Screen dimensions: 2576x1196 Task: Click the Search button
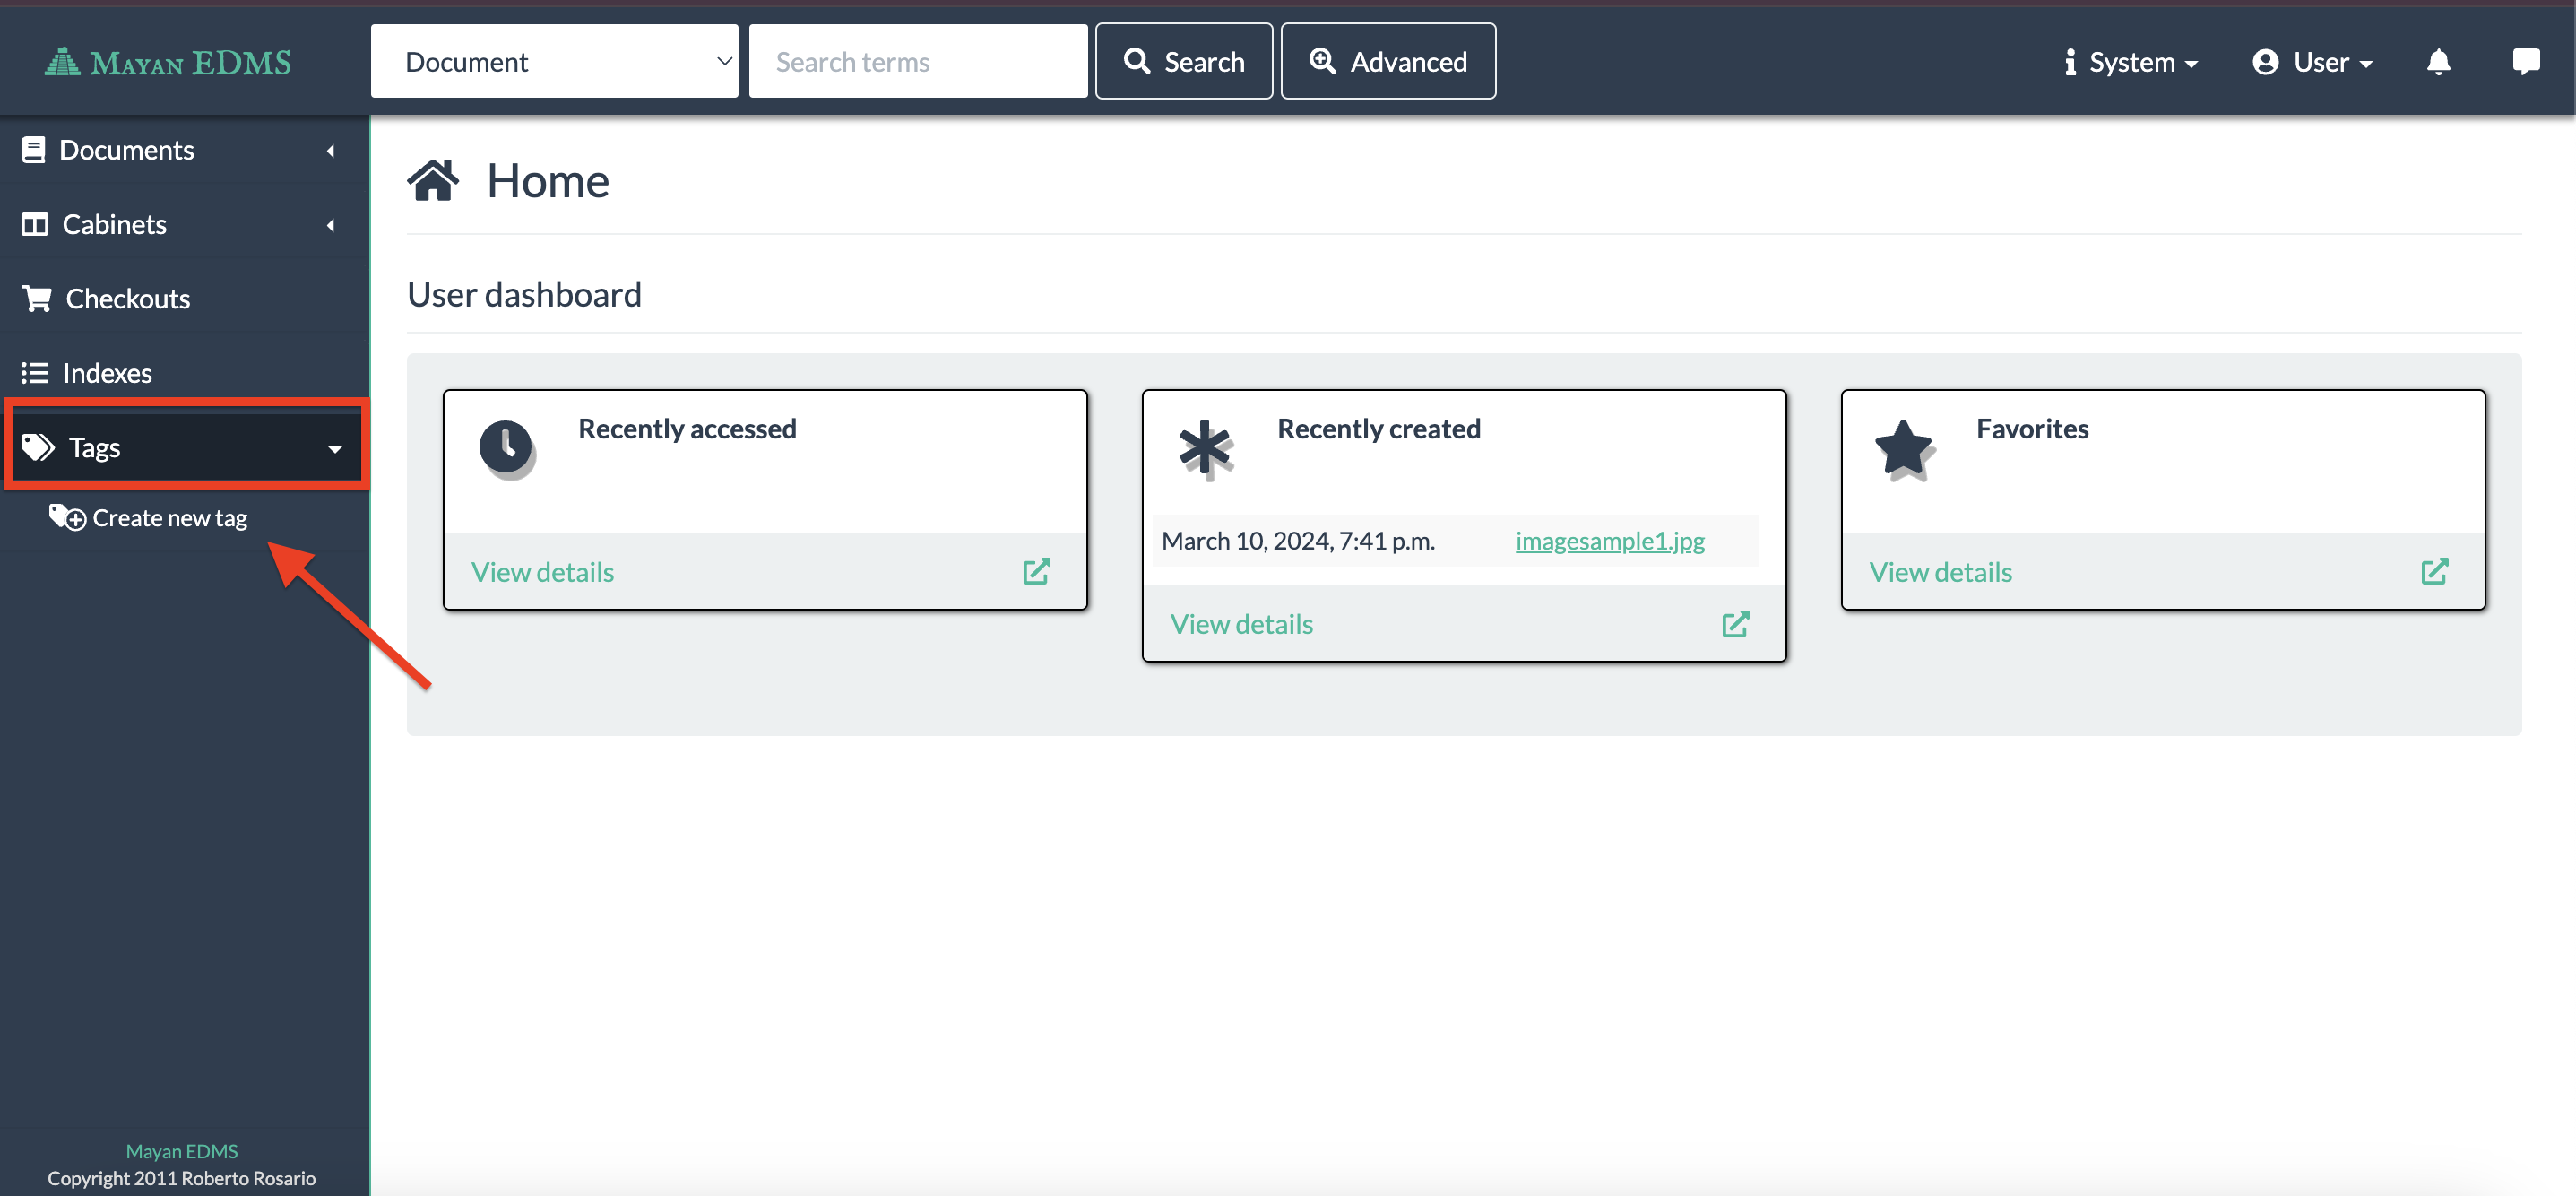(x=1183, y=62)
